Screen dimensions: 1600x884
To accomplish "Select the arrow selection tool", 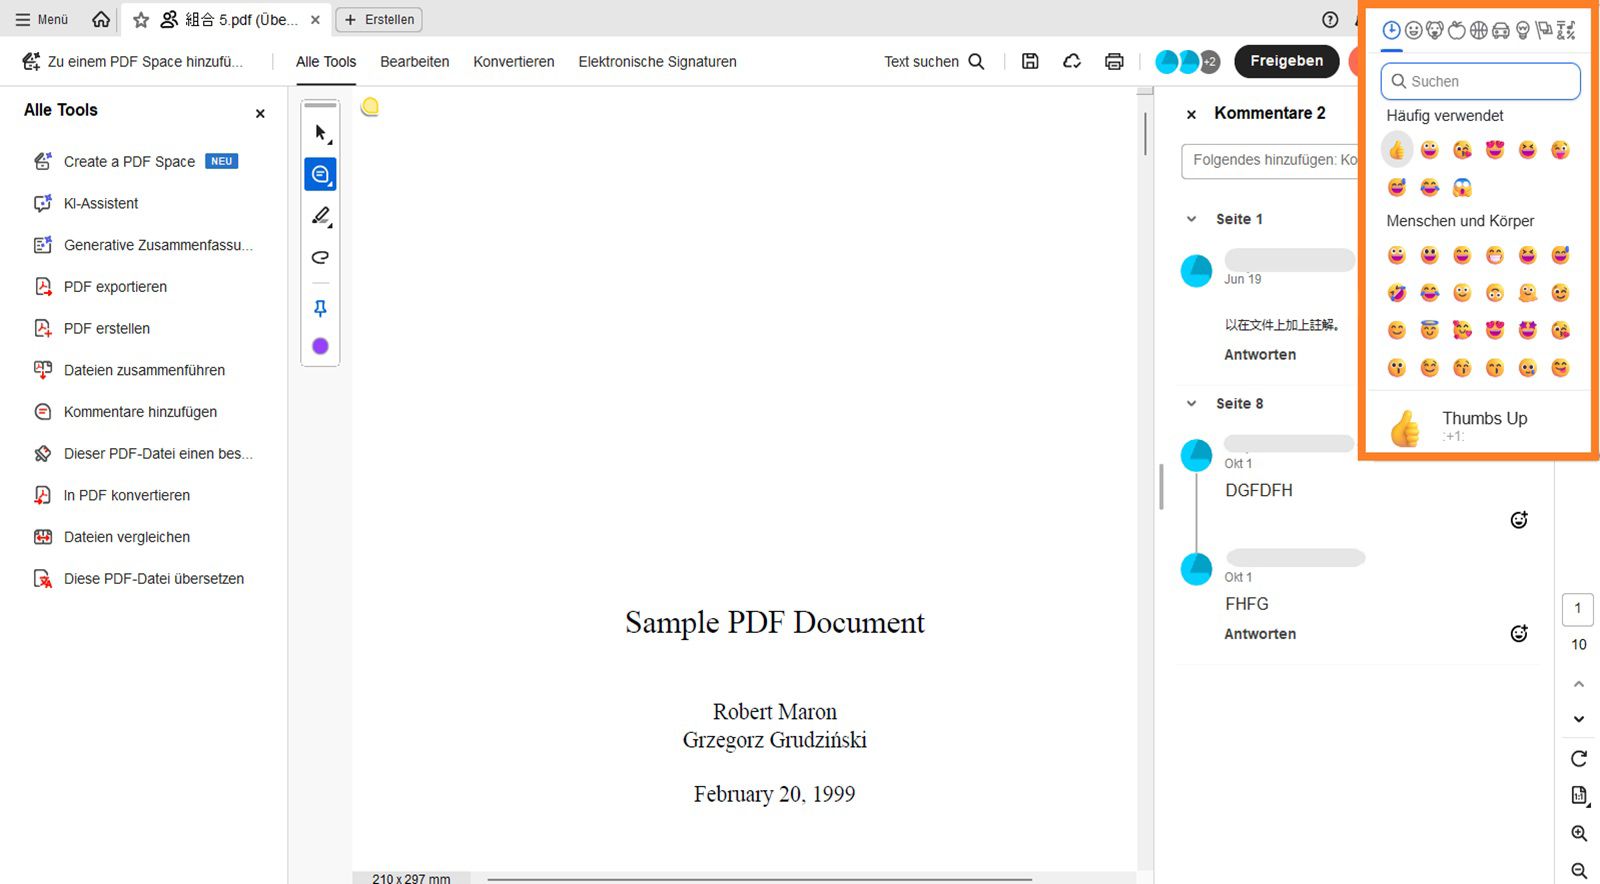I will (x=320, y=133).
